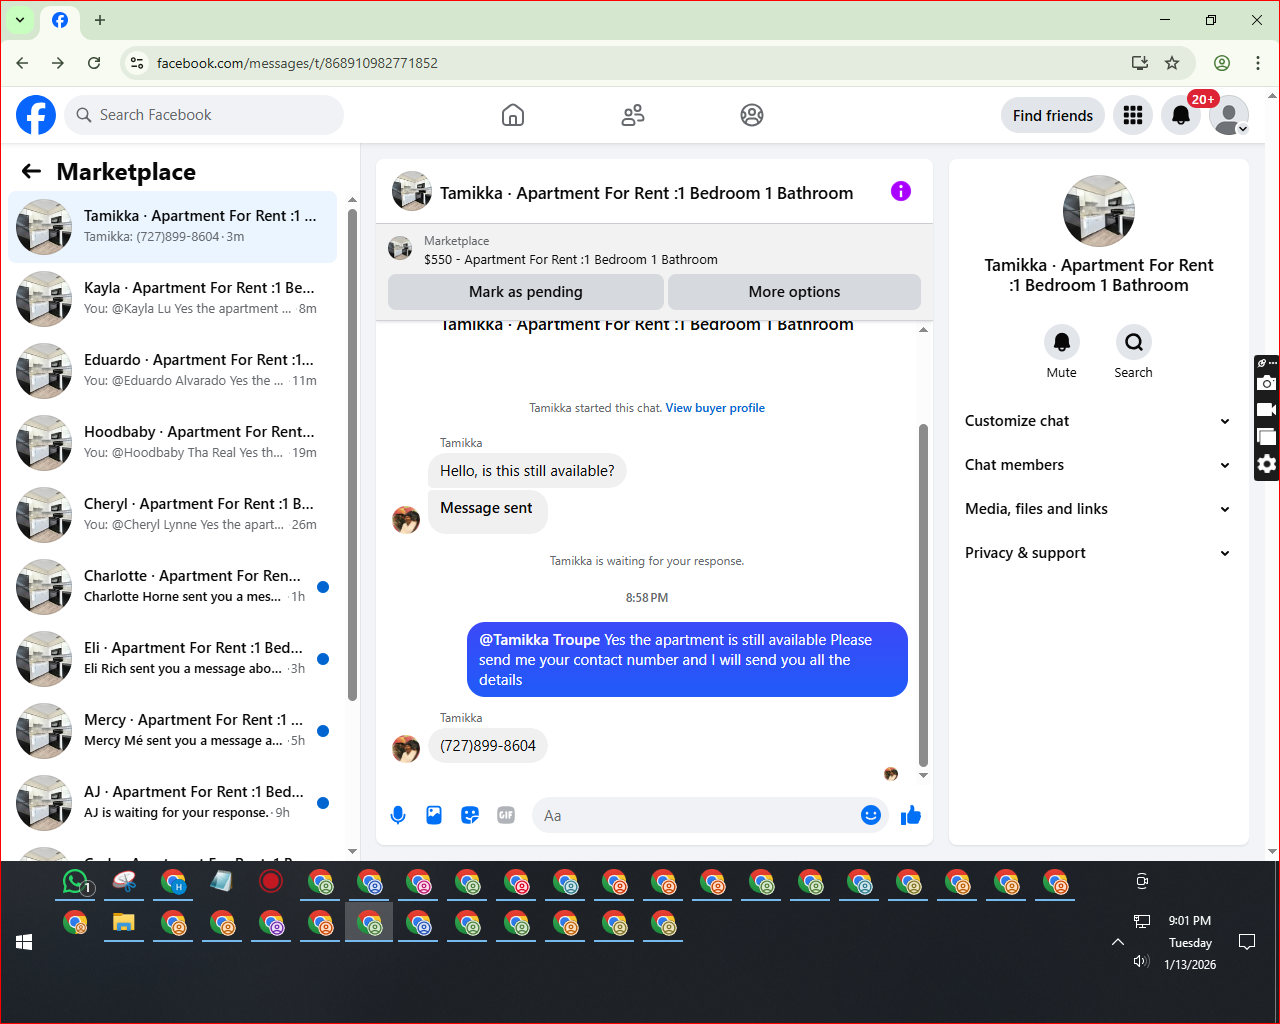The height and width of the screenshot is (1024, 1280).
Task: Open Eli unread conversation
Action: (173, 659)
